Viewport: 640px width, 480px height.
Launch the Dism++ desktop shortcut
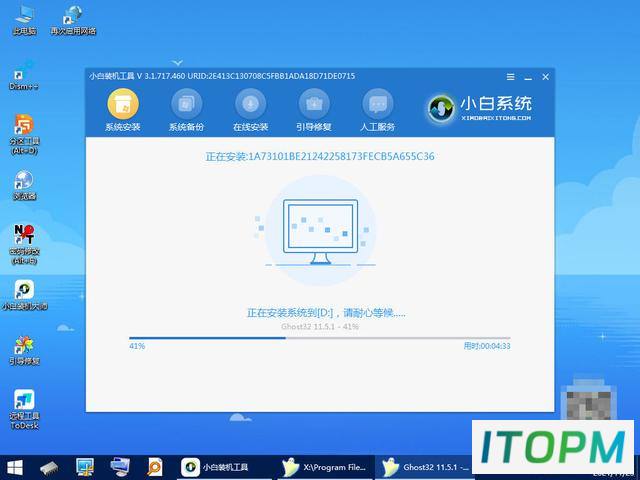tap(23, 77)
